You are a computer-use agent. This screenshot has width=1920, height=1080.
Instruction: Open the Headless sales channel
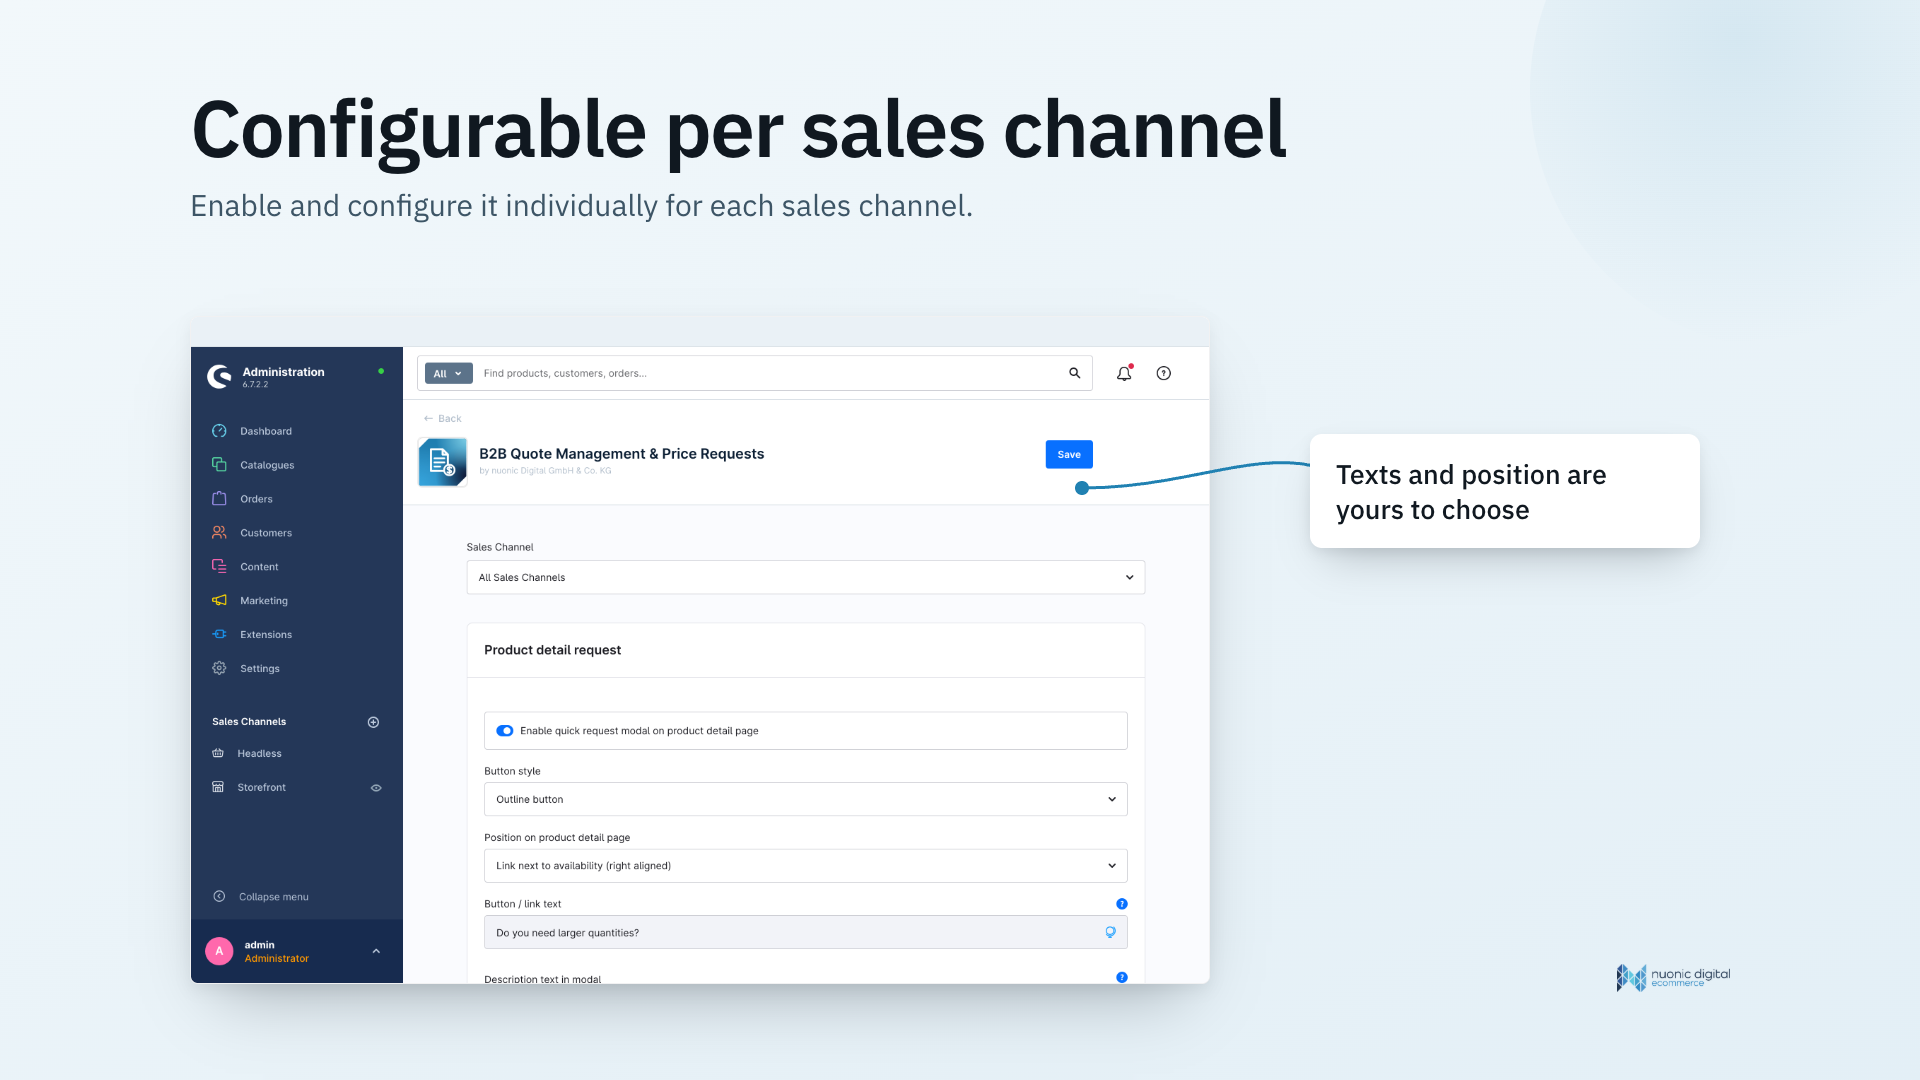pyautogui.click(x=259, y=754)
